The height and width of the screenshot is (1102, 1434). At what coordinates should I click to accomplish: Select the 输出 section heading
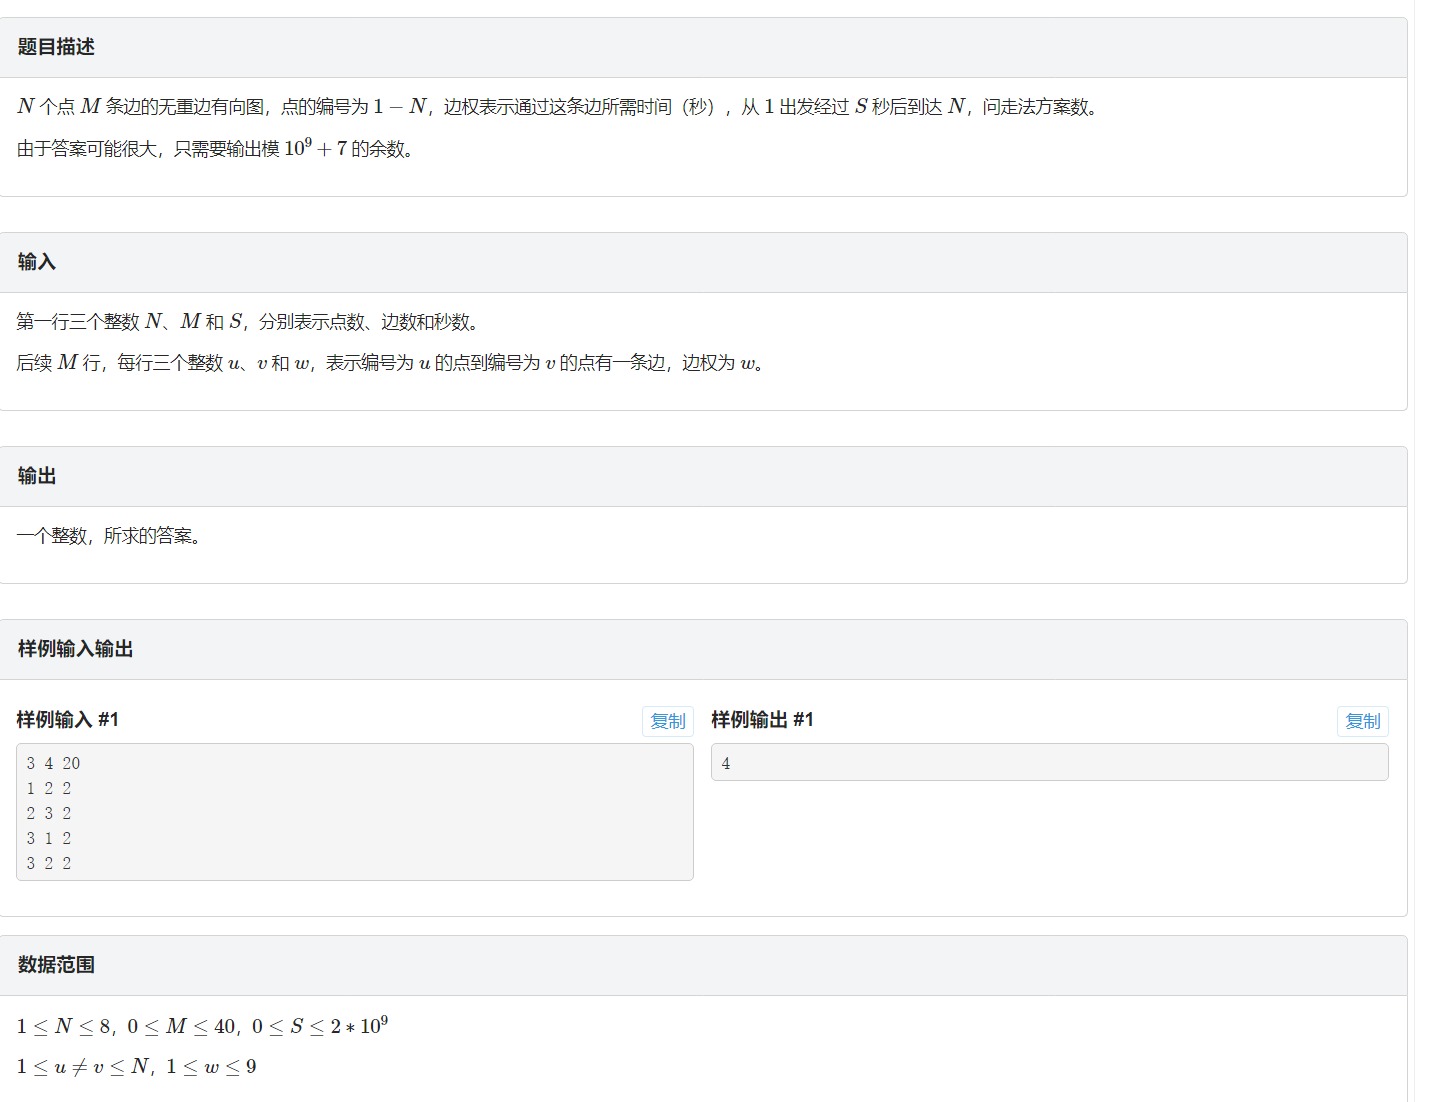pyautogui.click(x=37, y=476)
